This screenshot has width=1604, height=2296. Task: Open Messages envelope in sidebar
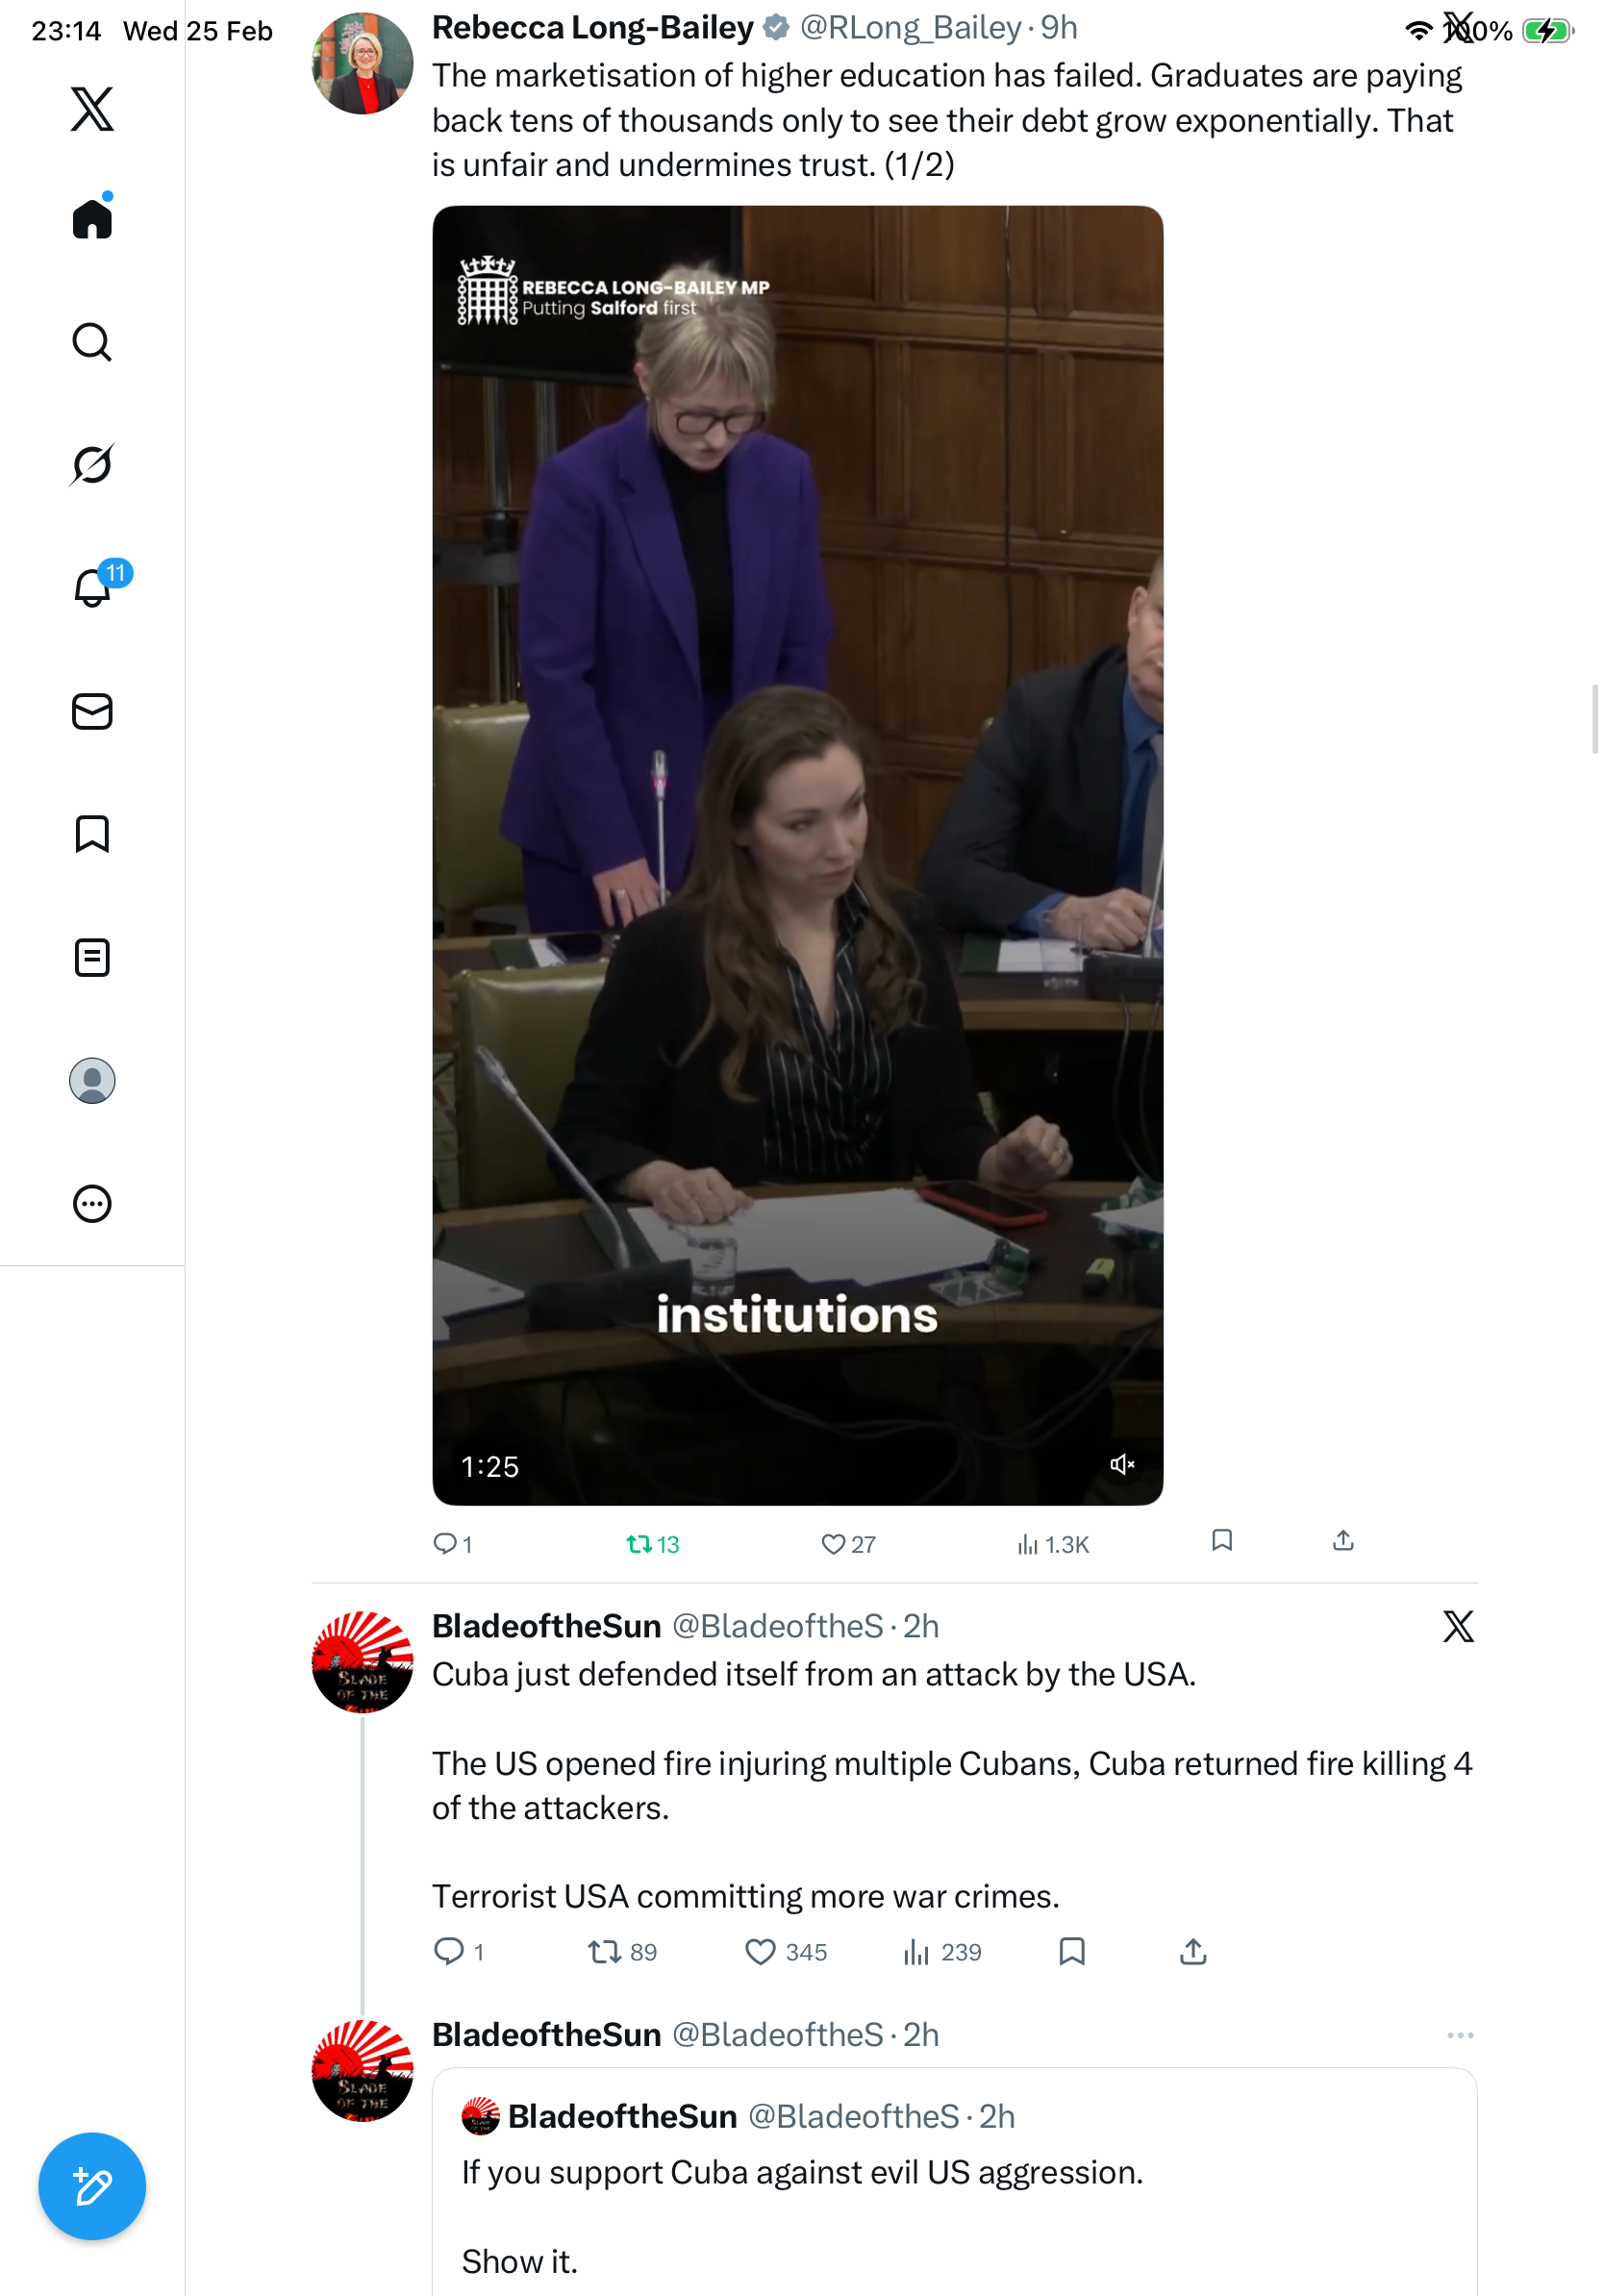[92, 712]
